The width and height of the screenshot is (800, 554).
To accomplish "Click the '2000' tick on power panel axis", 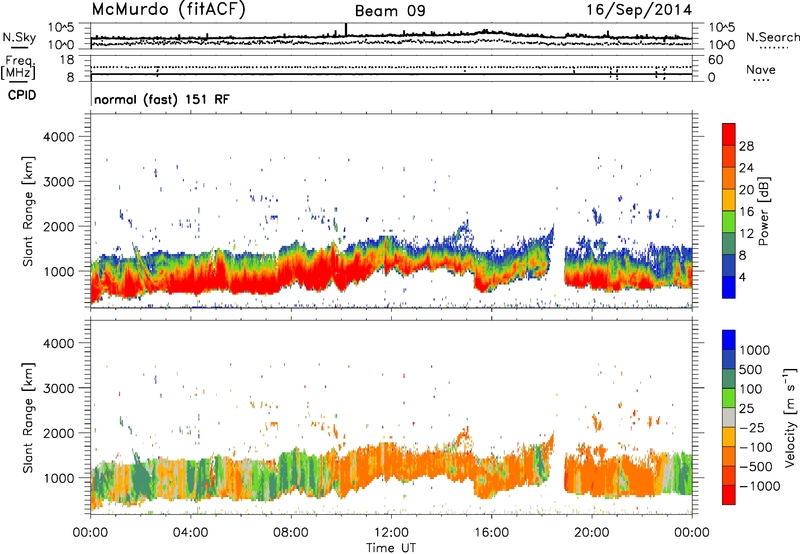I will coord(58,226).
